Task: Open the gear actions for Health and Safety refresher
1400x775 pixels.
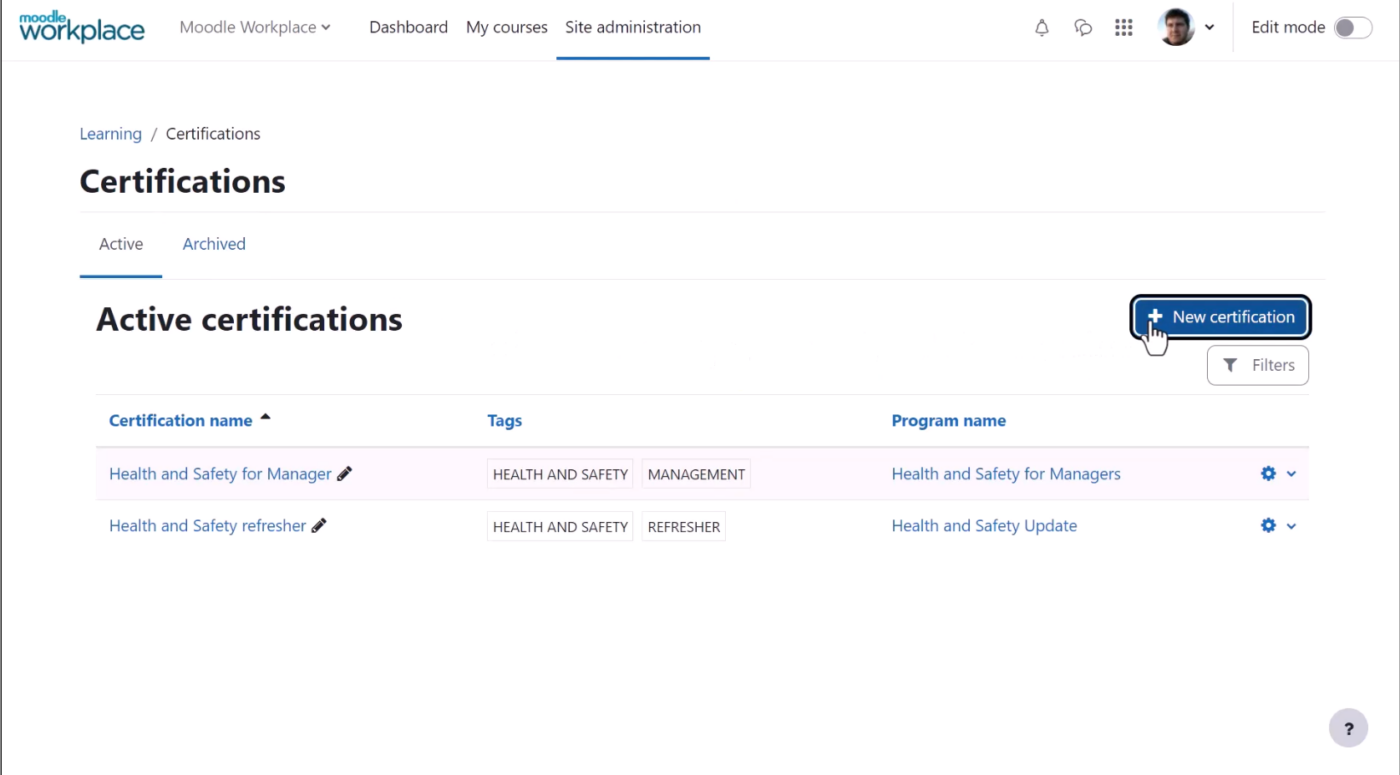Action: 1267,525
